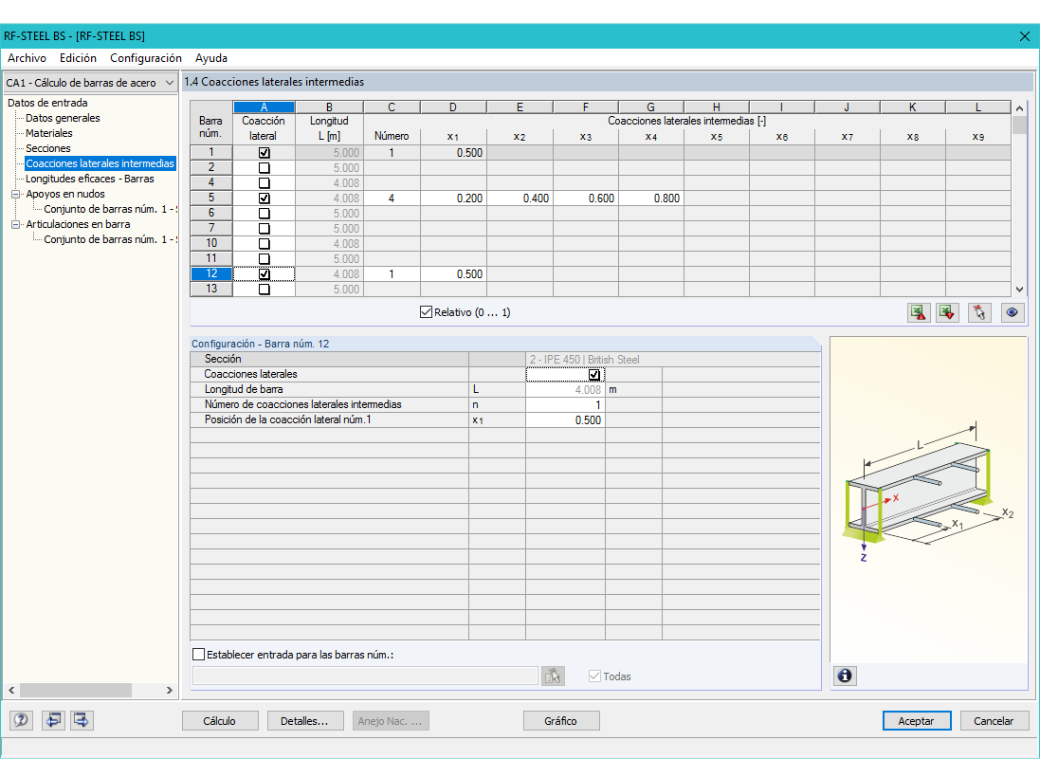Click the navigator scroll-right arrow
Screen dimensions: 1040x782
170,690
